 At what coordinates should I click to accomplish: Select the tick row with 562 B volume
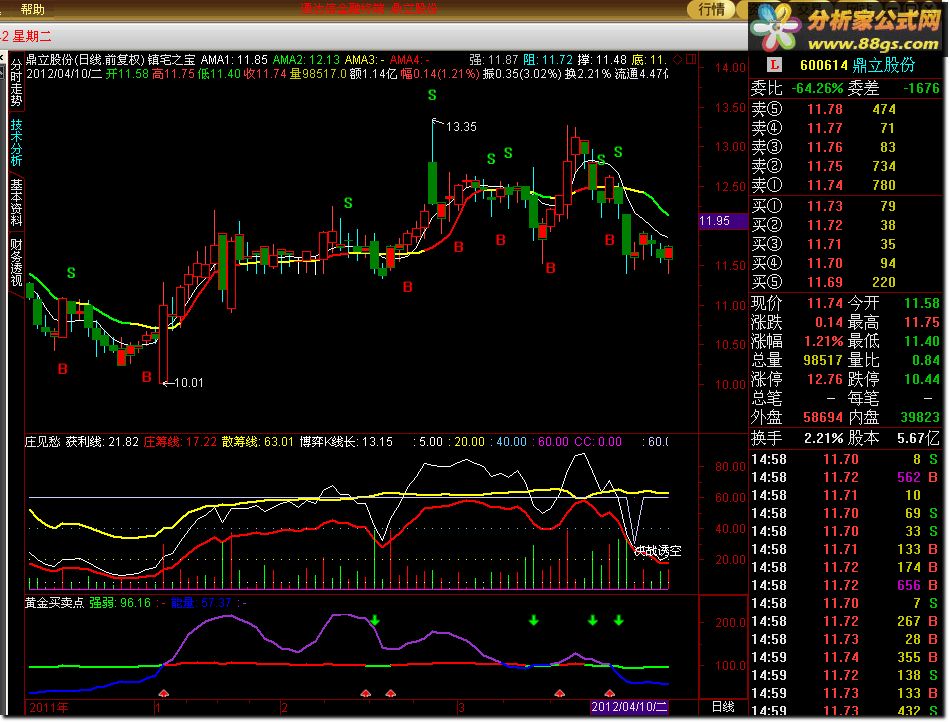(x=846, y=477)
